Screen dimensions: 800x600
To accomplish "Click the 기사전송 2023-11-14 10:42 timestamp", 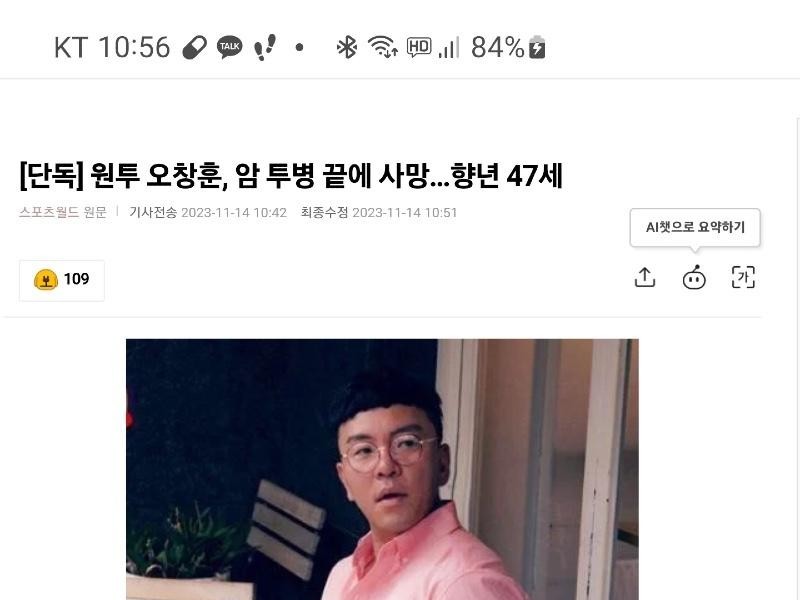I will click(x=208, y=212).
